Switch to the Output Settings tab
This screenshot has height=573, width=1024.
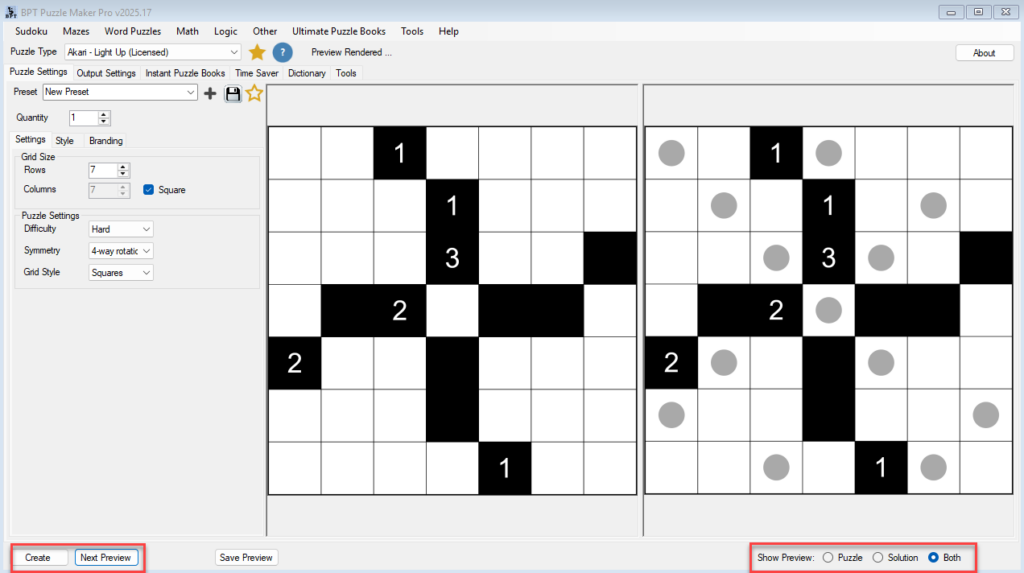click(106, 73)
